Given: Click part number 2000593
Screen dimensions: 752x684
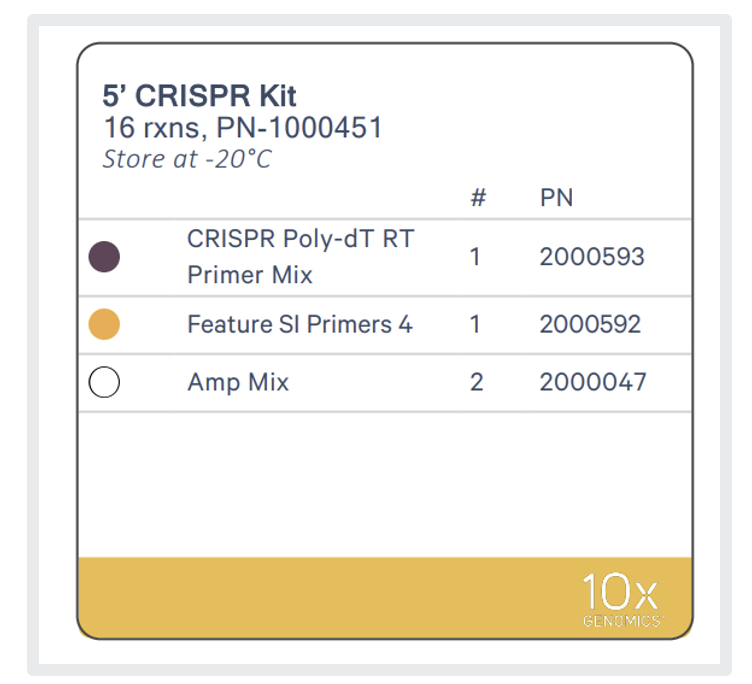Looking at the screenshot, I should pos(592,257).
